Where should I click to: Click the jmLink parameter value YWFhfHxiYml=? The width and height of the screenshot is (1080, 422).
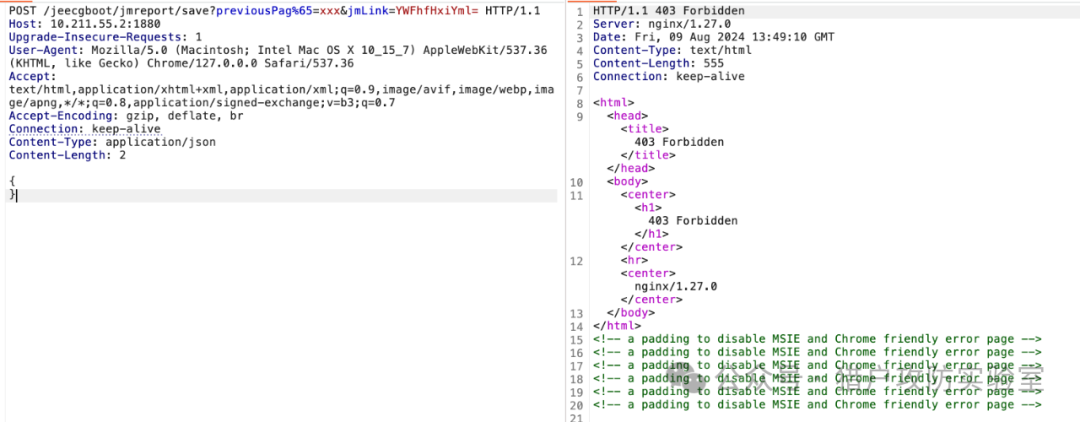coord(437,11)
